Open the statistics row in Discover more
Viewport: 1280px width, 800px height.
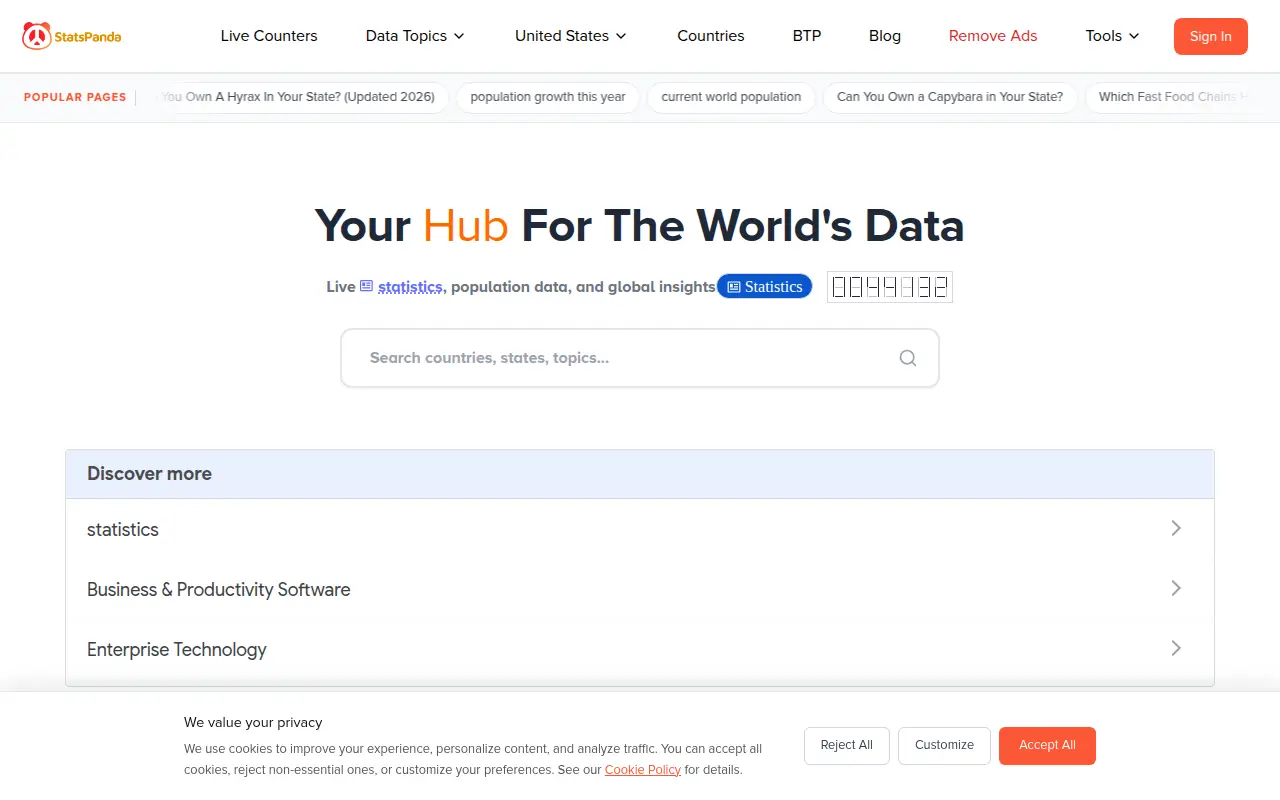pos(640,529)
